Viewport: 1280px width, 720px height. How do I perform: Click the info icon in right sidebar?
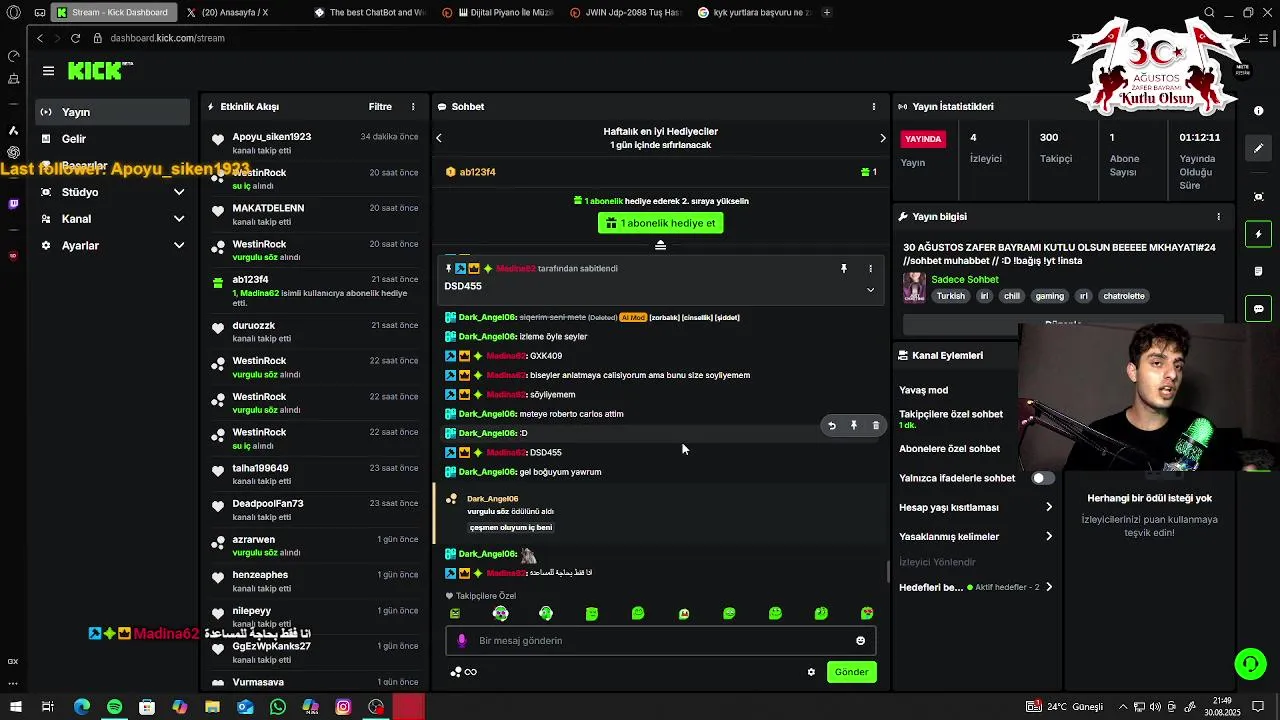[1259, 111]
